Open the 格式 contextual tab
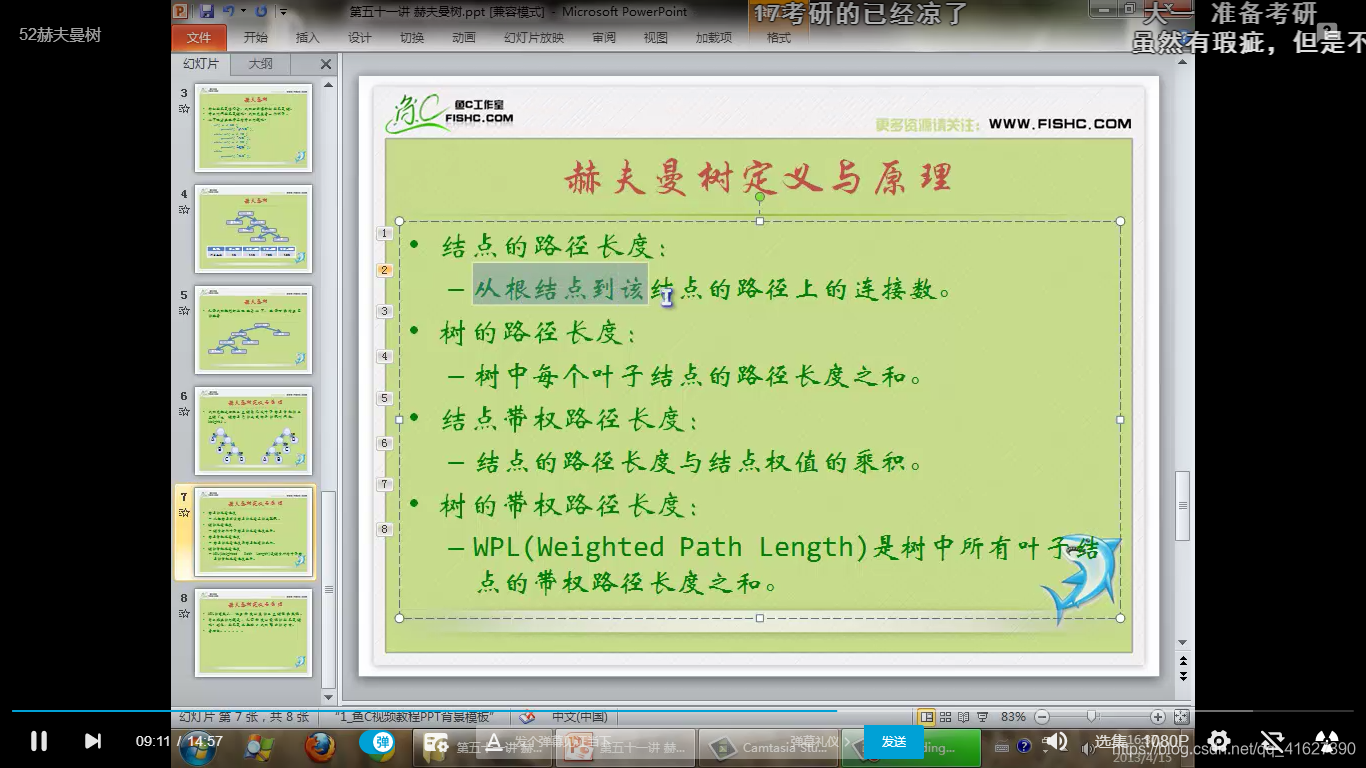Screen dimensions: 1366x768 point(779,37)
